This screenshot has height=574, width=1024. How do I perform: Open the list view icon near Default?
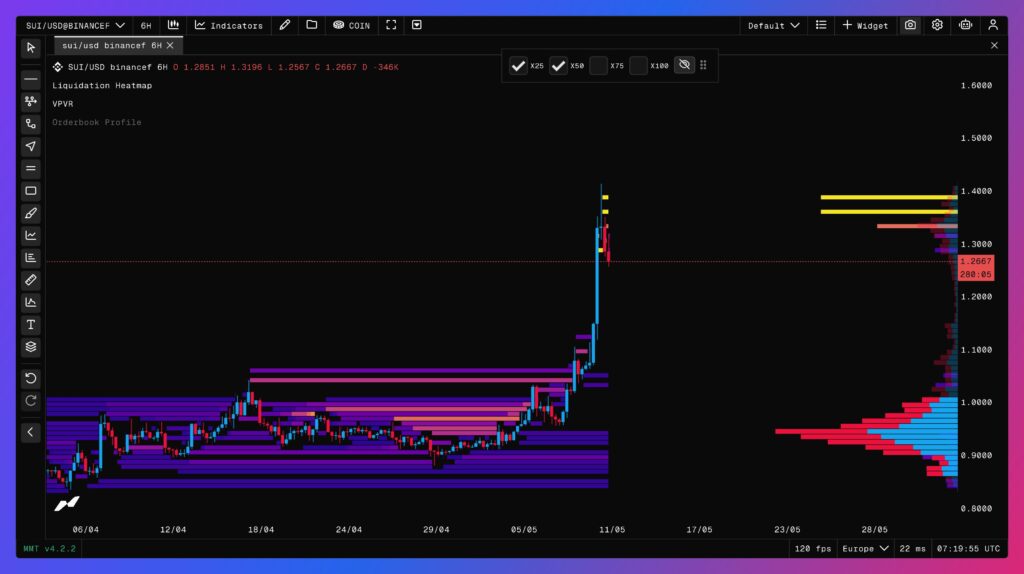click(x=821, y=25)
